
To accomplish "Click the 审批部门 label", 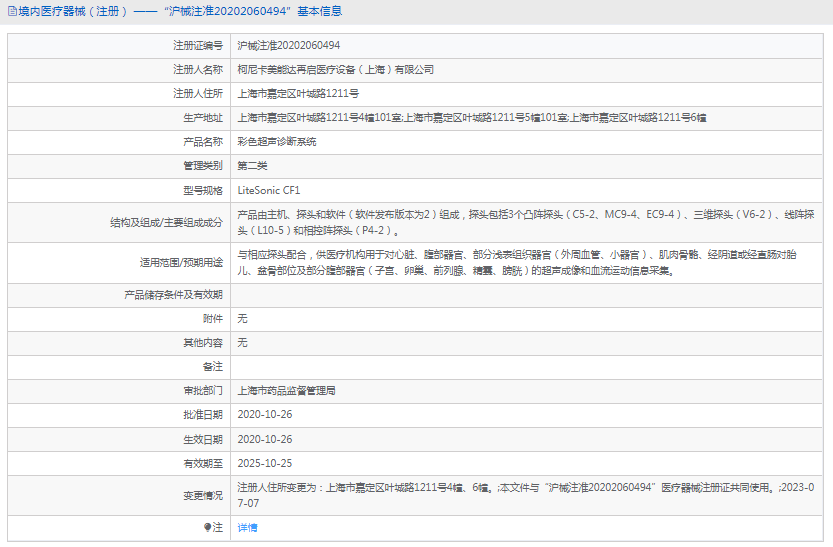I will tap(203, 391).
